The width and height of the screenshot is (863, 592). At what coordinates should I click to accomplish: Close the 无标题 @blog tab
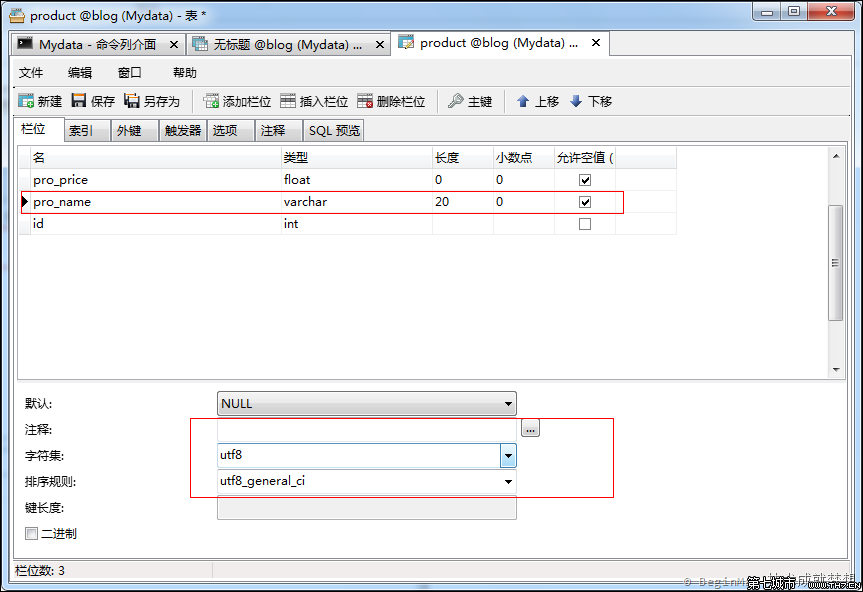pos(380,45)
